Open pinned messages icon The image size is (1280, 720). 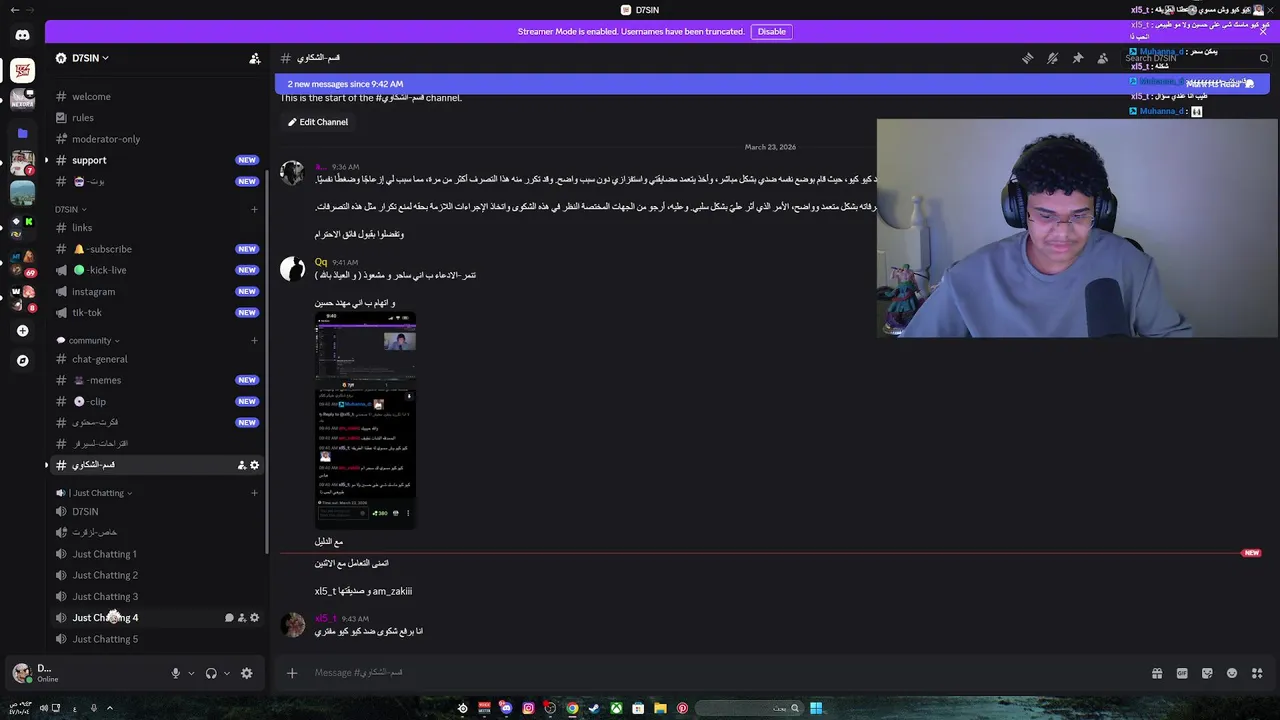click(1077, 58)
